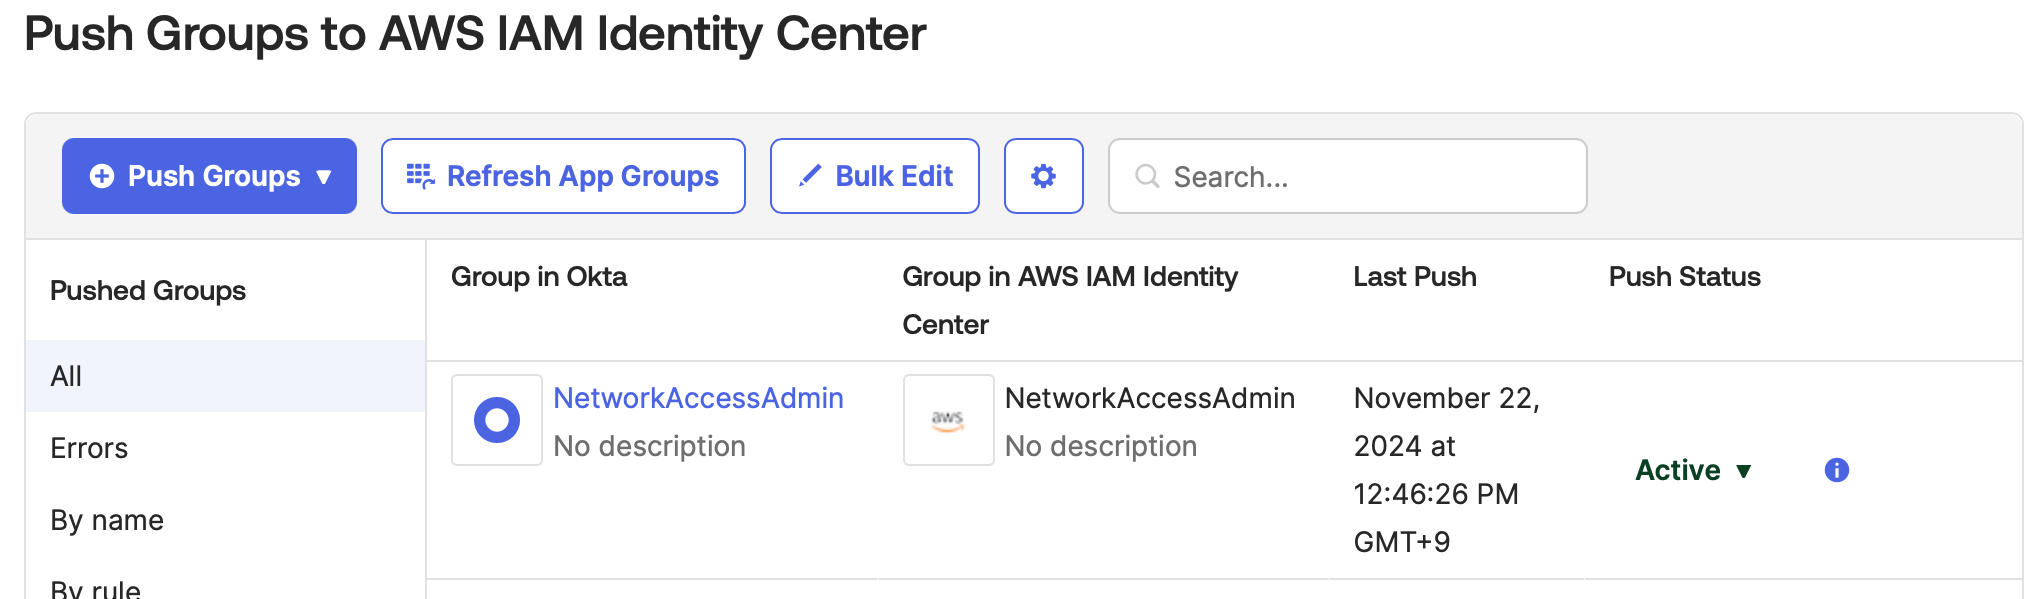Click the Okta group circle icon
Image resolution: width=2044 pixels, height=599 pixels.
point(497,420)
